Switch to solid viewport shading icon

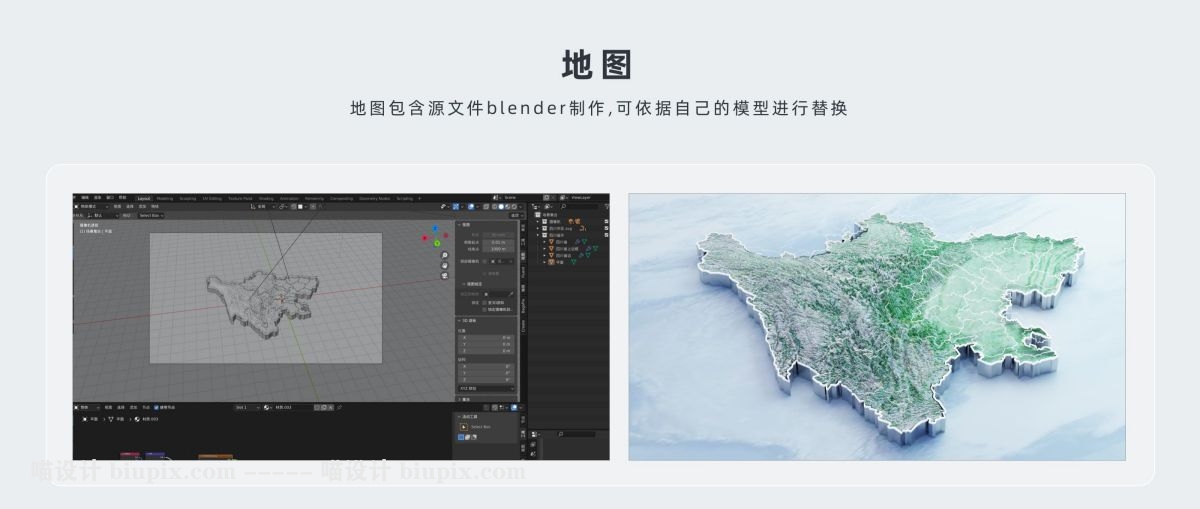499,207
